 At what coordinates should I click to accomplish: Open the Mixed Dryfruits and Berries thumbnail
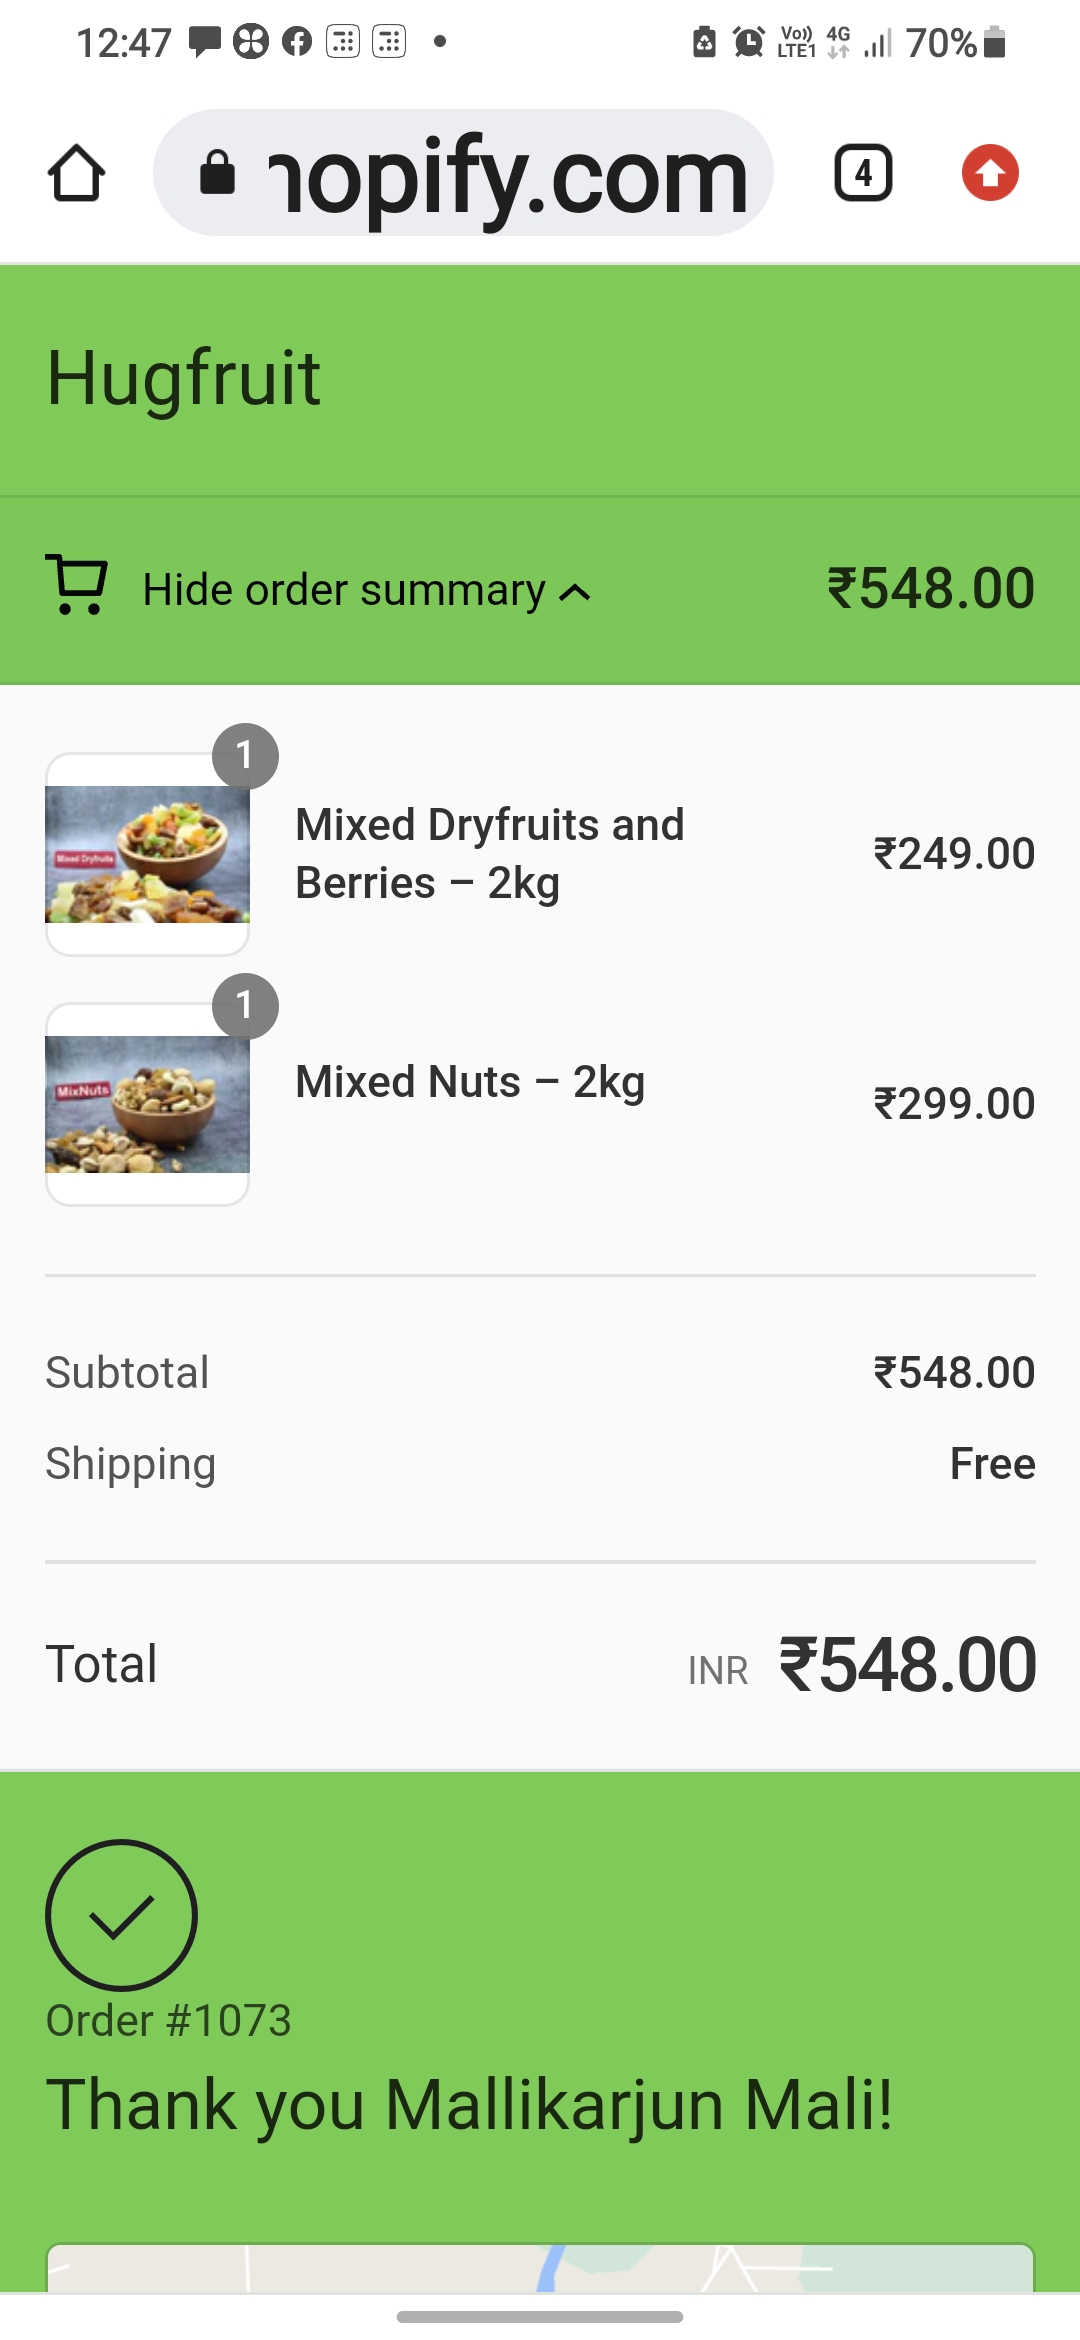point(147,854)
